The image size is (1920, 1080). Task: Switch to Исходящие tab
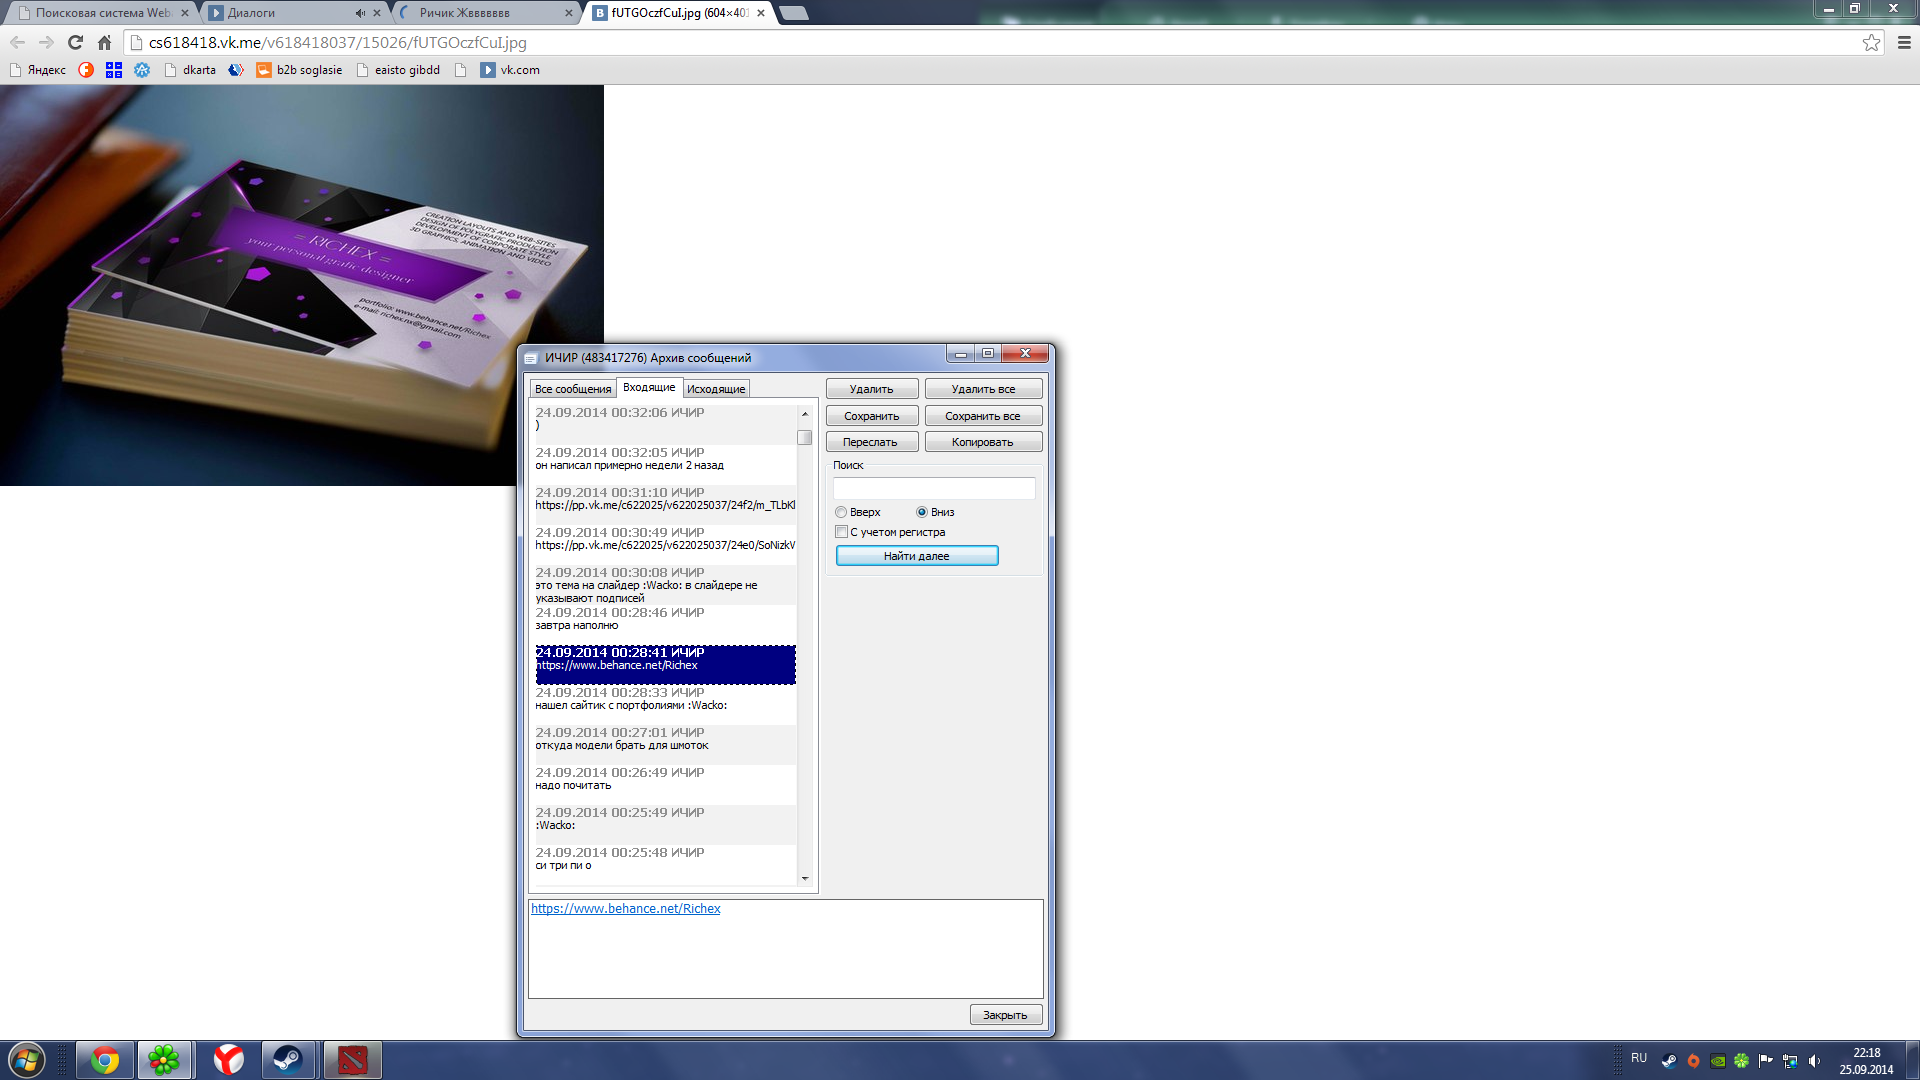[716, 389]
